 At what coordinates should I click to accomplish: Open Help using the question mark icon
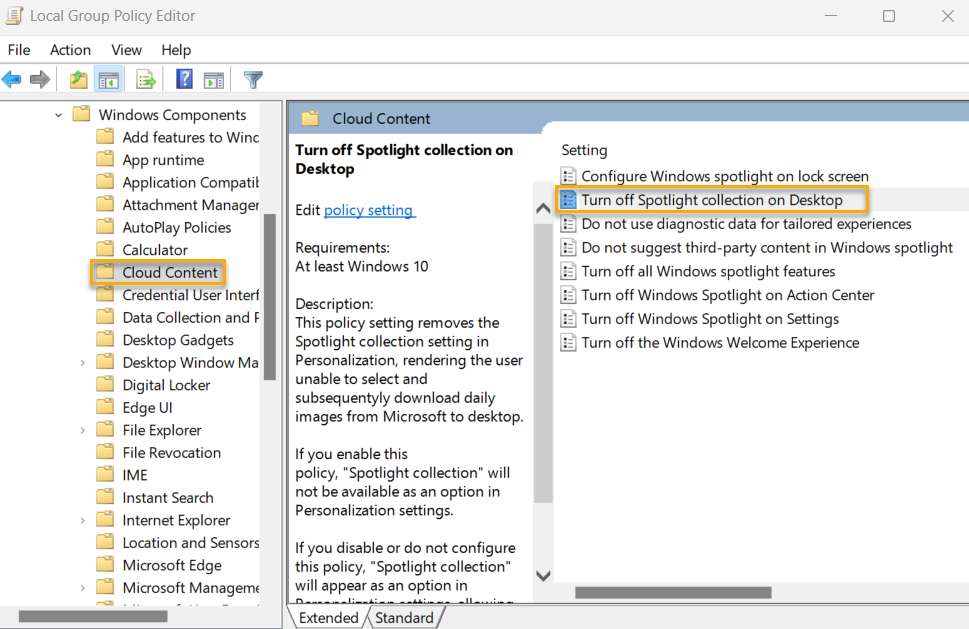(x=182, y=79)
